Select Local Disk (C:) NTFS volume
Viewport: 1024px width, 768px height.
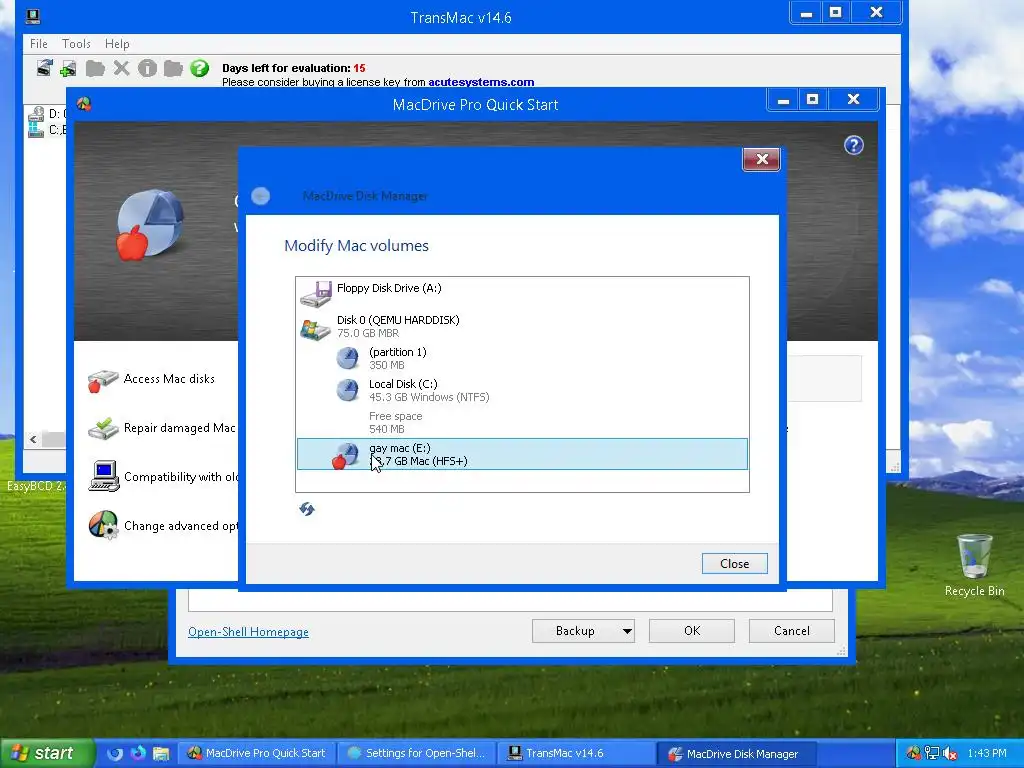tap(522, 391)
